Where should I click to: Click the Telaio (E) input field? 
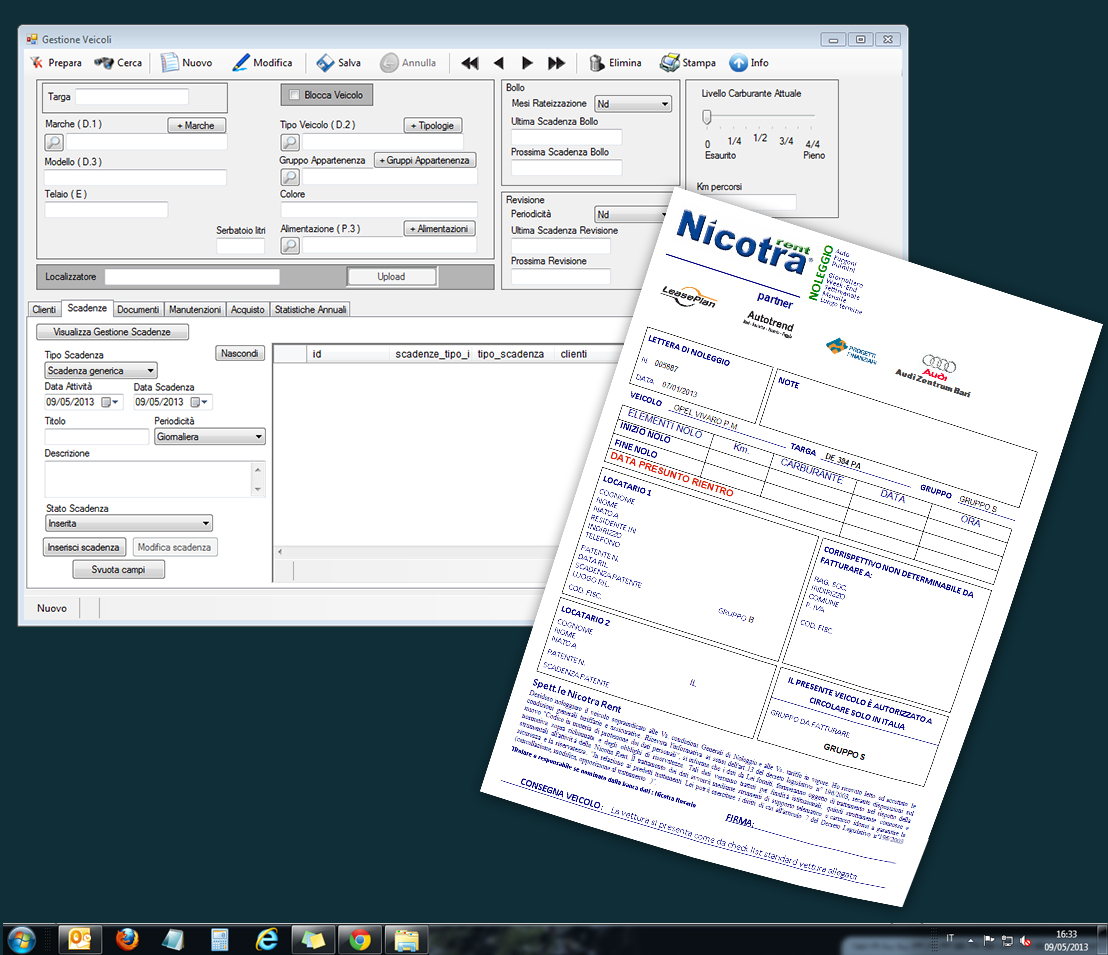pos(107,209)
